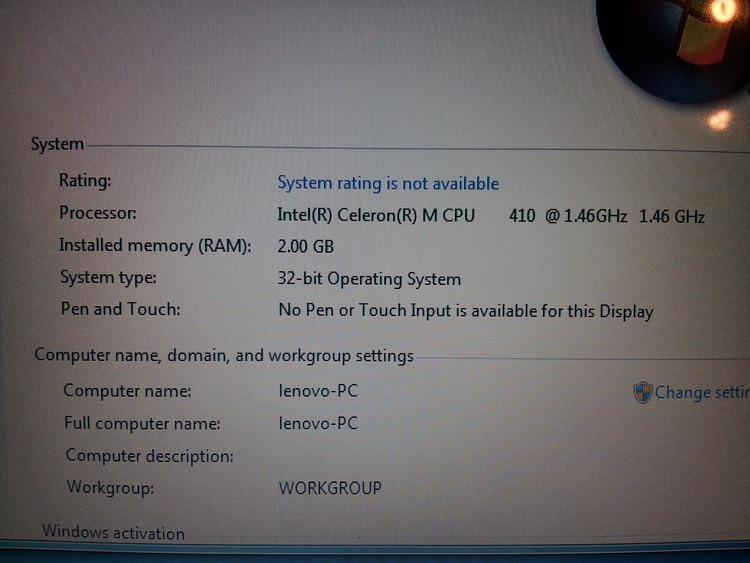Click the 'Rating:' label
The width and height of the screenshot is (750, 563).
pyautogui.click(x=85, y=181)
